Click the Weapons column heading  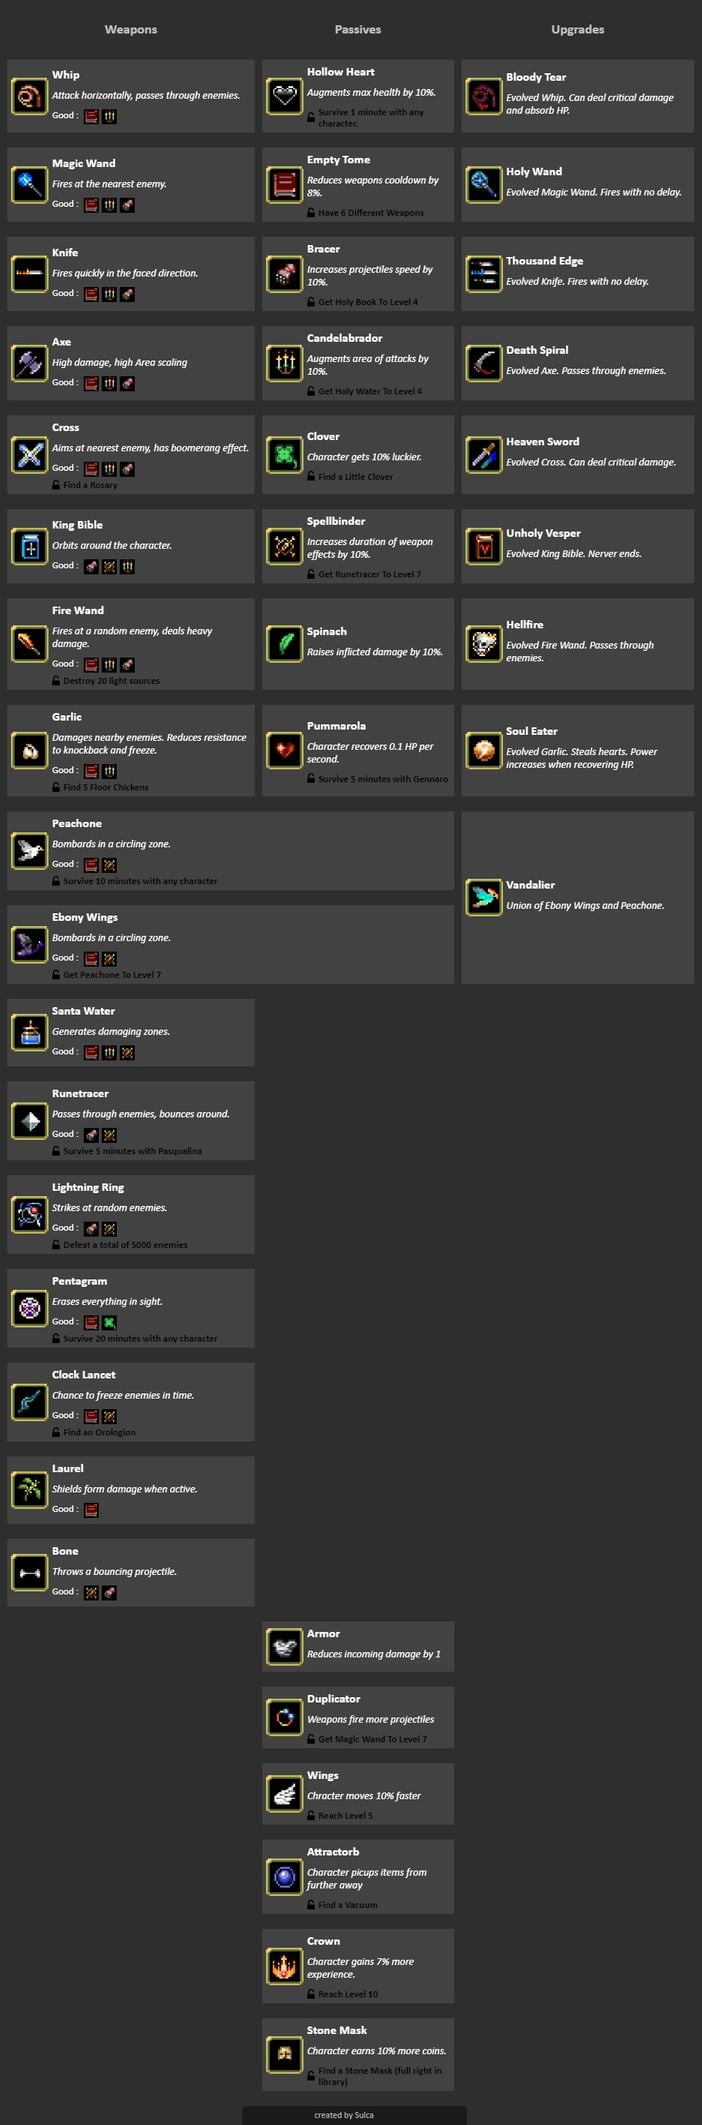(x=131, y=30)
